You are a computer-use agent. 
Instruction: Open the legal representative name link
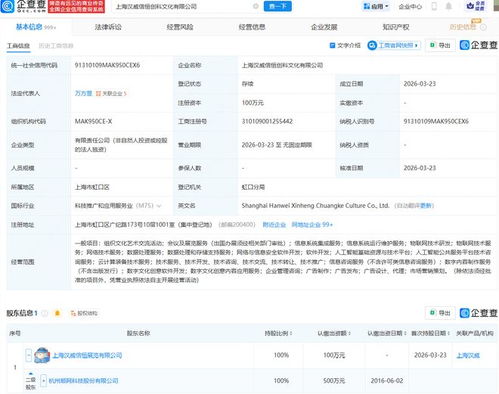tap(83, 93)
